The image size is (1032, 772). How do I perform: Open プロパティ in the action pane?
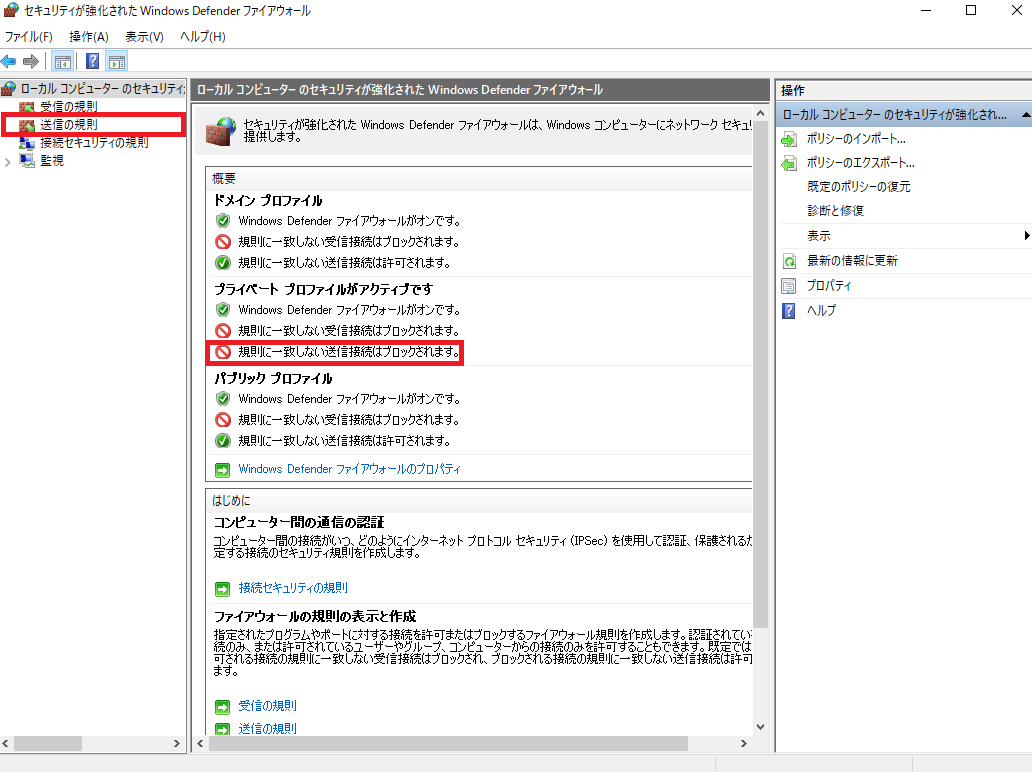pyautogui.click(x=829, y=286)
